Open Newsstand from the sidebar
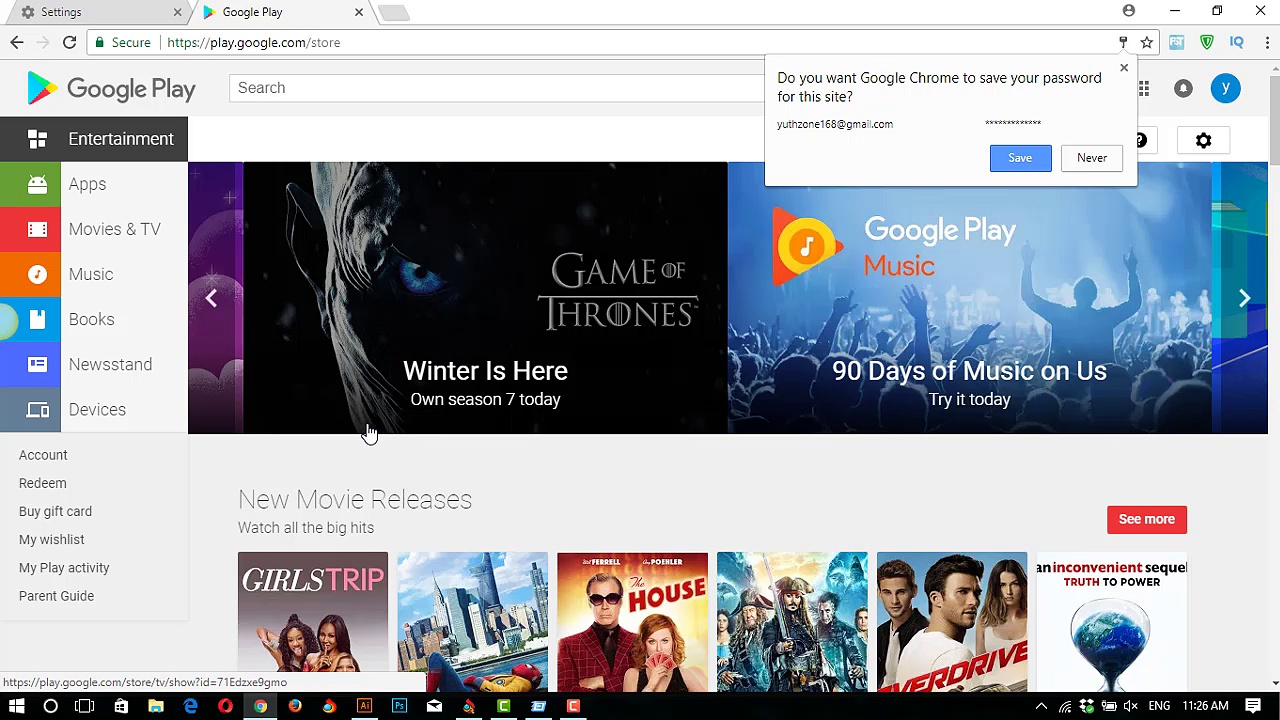Image resolution: width=1280 pixels, height=720 pixels. click(x=110, y=364)
